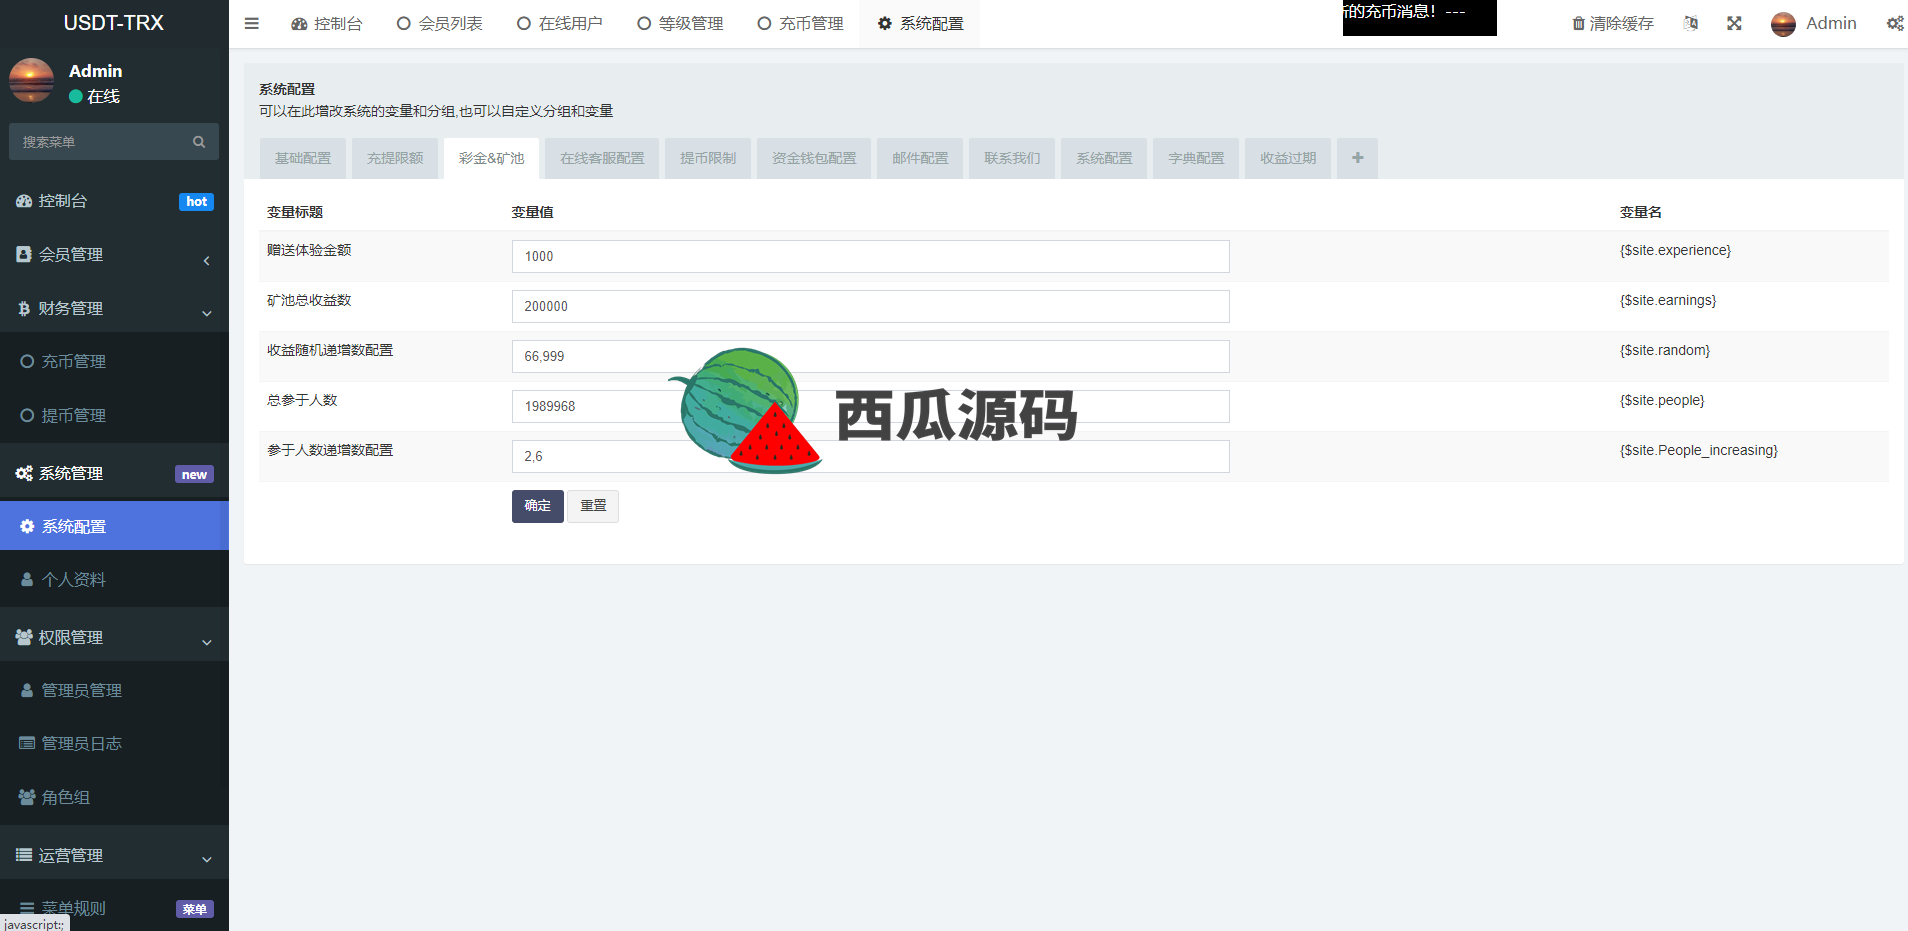Screen dimensions: 1908x931
Task: Open the 在线用户 top navigation tab
Action: (560, 23)
